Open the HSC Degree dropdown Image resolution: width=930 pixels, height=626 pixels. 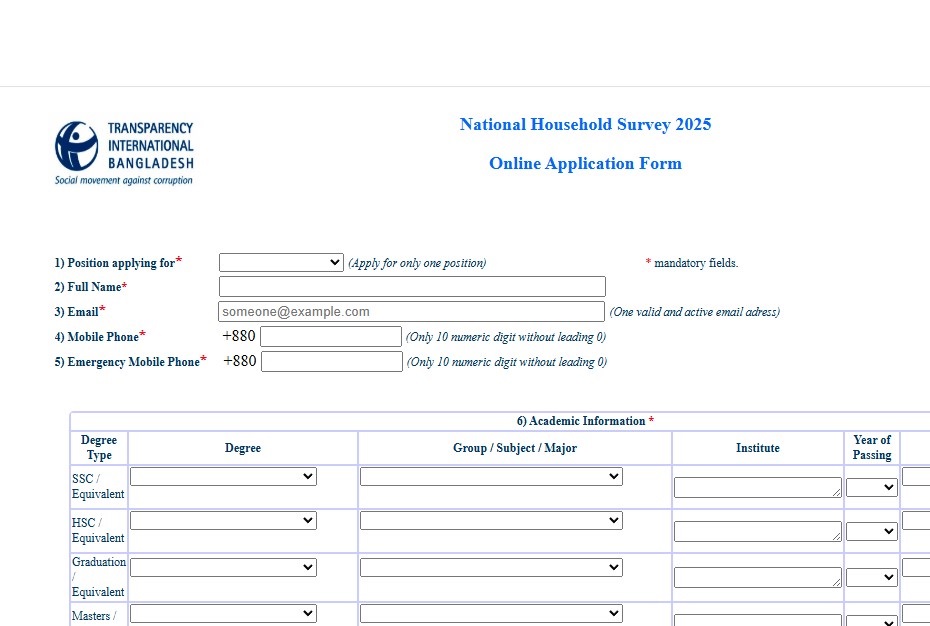pos(223,521)
